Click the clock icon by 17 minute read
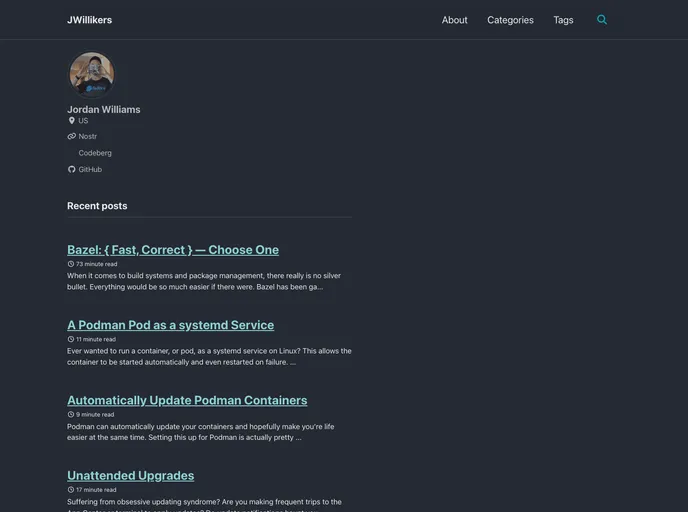The height and width of the screenshot is (512, 688). 71,490
